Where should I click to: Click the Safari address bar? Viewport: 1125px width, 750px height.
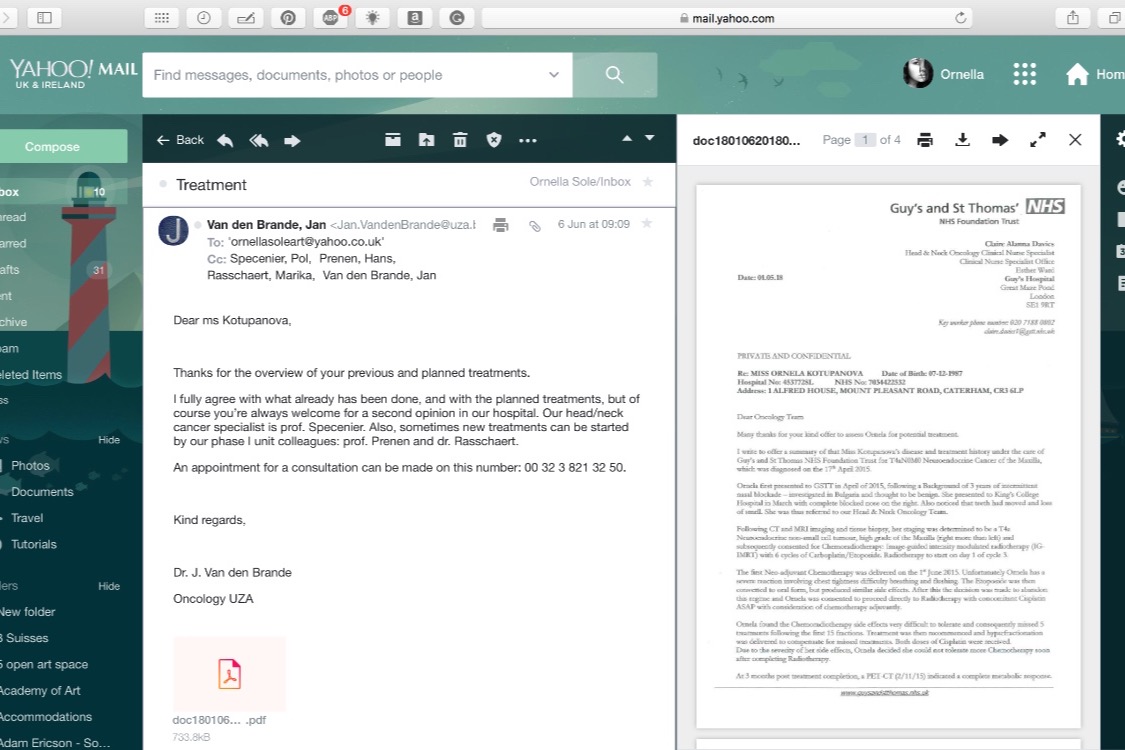tap(727, 18)
